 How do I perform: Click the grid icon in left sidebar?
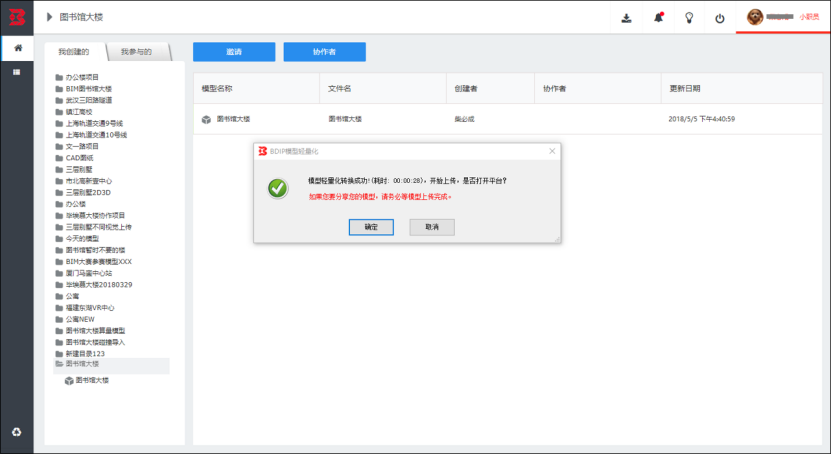17,72
